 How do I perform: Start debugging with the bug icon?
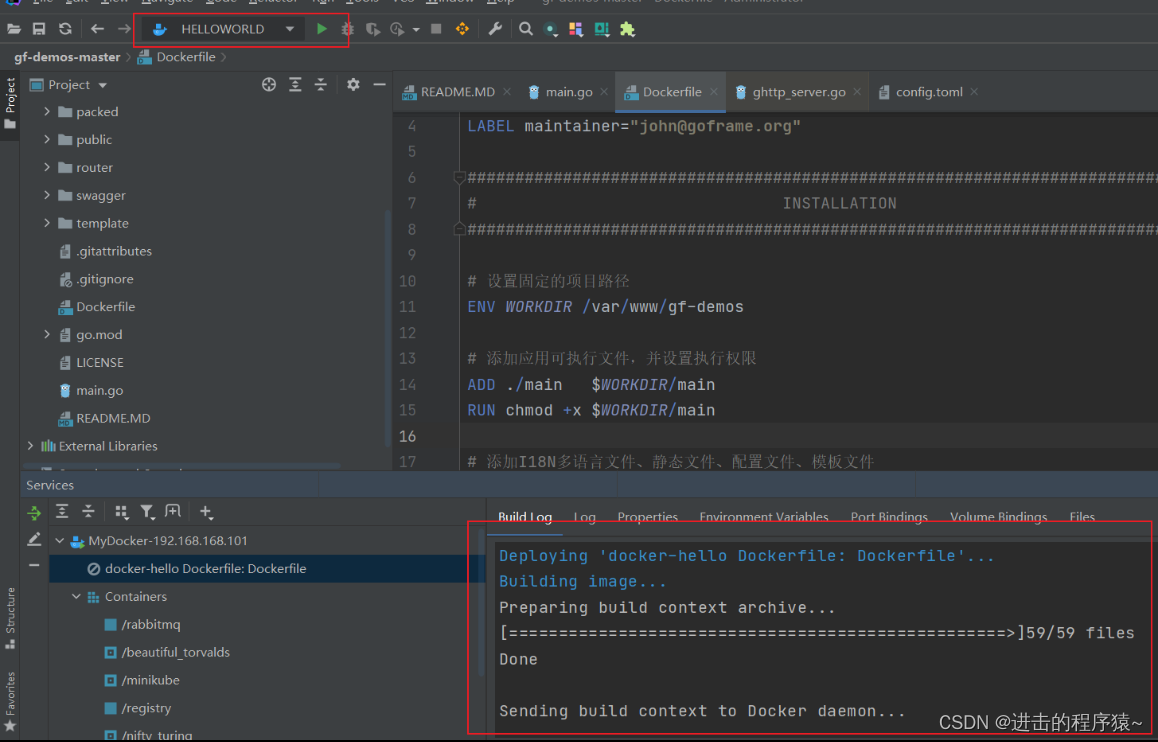pos(347,29)
